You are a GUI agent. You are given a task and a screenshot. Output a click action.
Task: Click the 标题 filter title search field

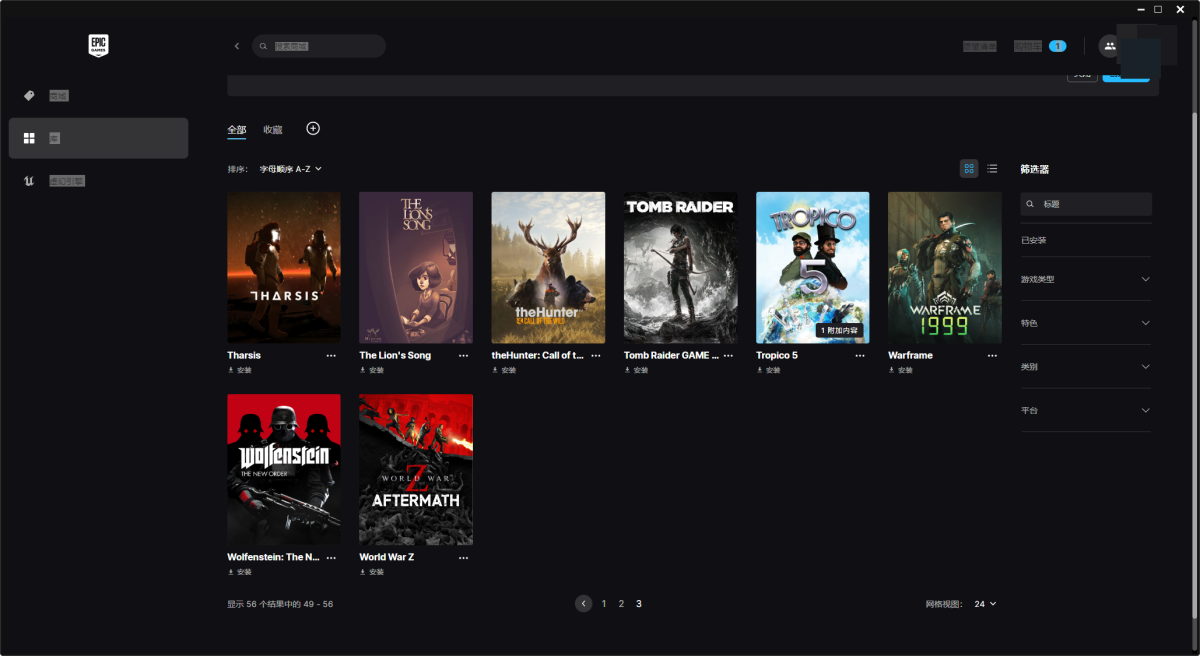point(1086,204)
